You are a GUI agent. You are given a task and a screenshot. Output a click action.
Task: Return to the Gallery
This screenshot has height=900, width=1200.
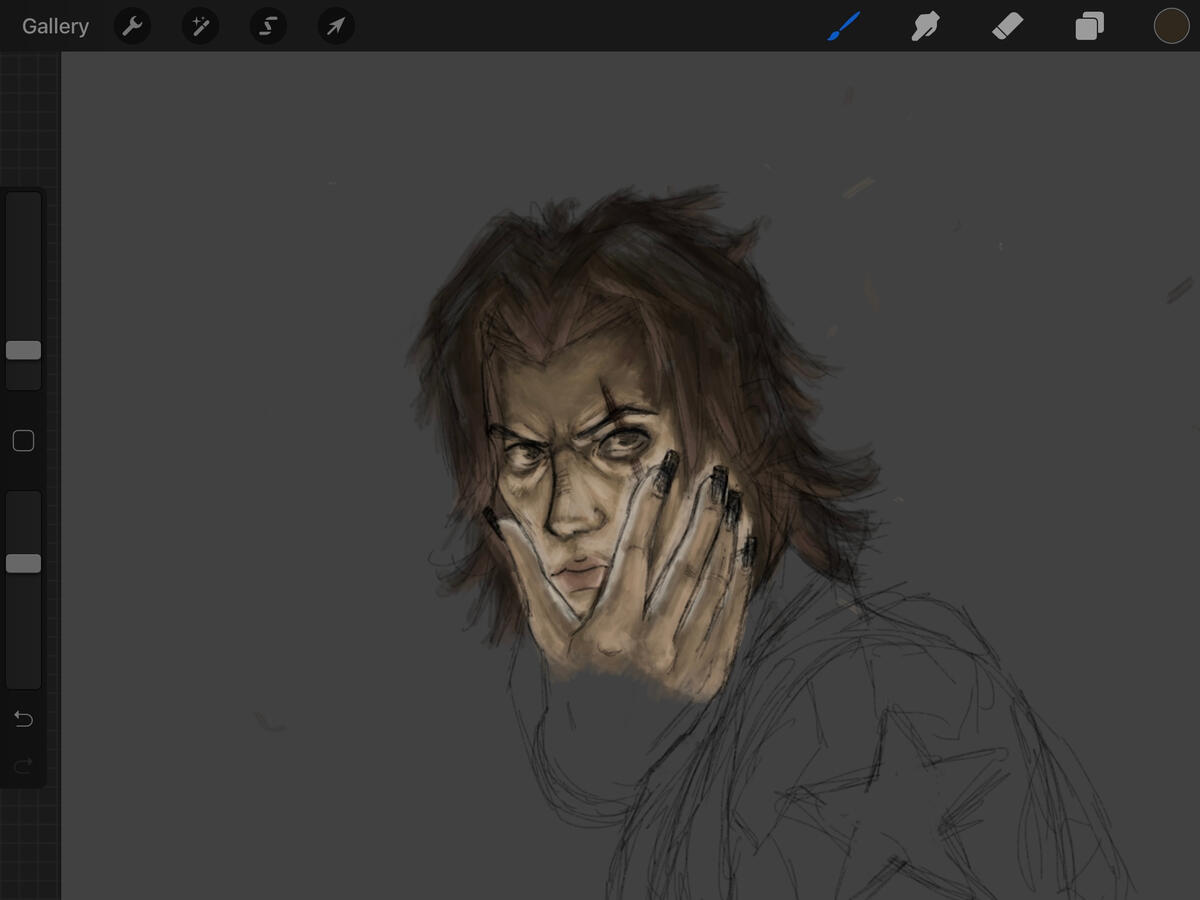(x=55, y=26)
